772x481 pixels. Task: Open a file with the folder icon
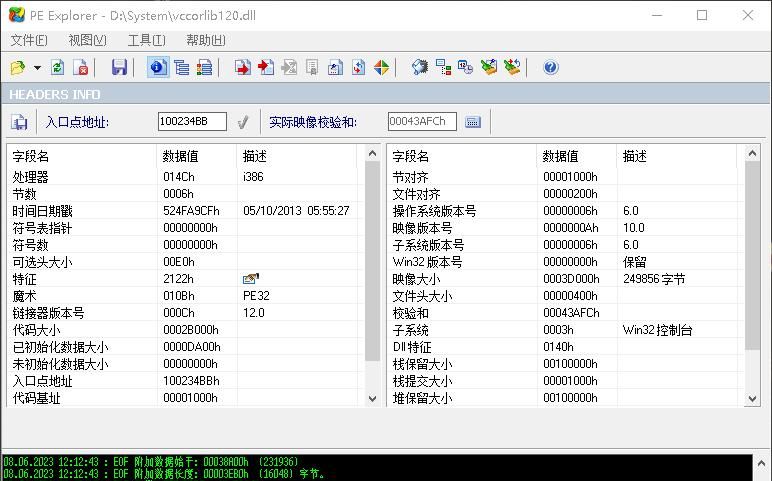pyautogui.click(x=18, y=67)
